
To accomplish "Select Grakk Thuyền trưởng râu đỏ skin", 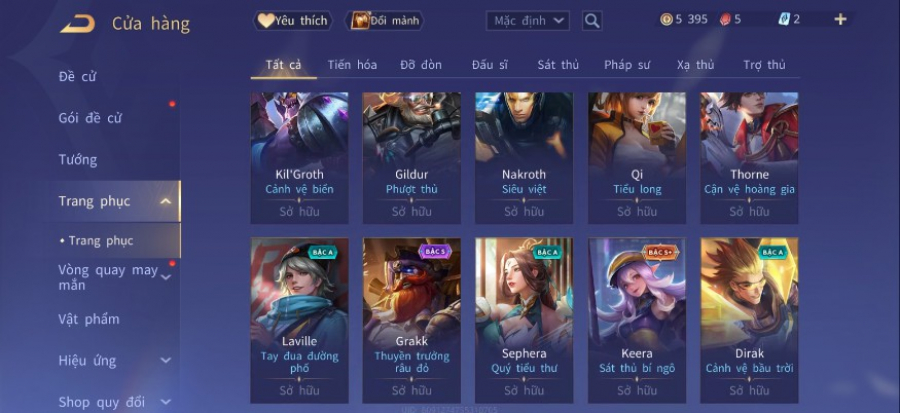I will click(x=412, y=320).
